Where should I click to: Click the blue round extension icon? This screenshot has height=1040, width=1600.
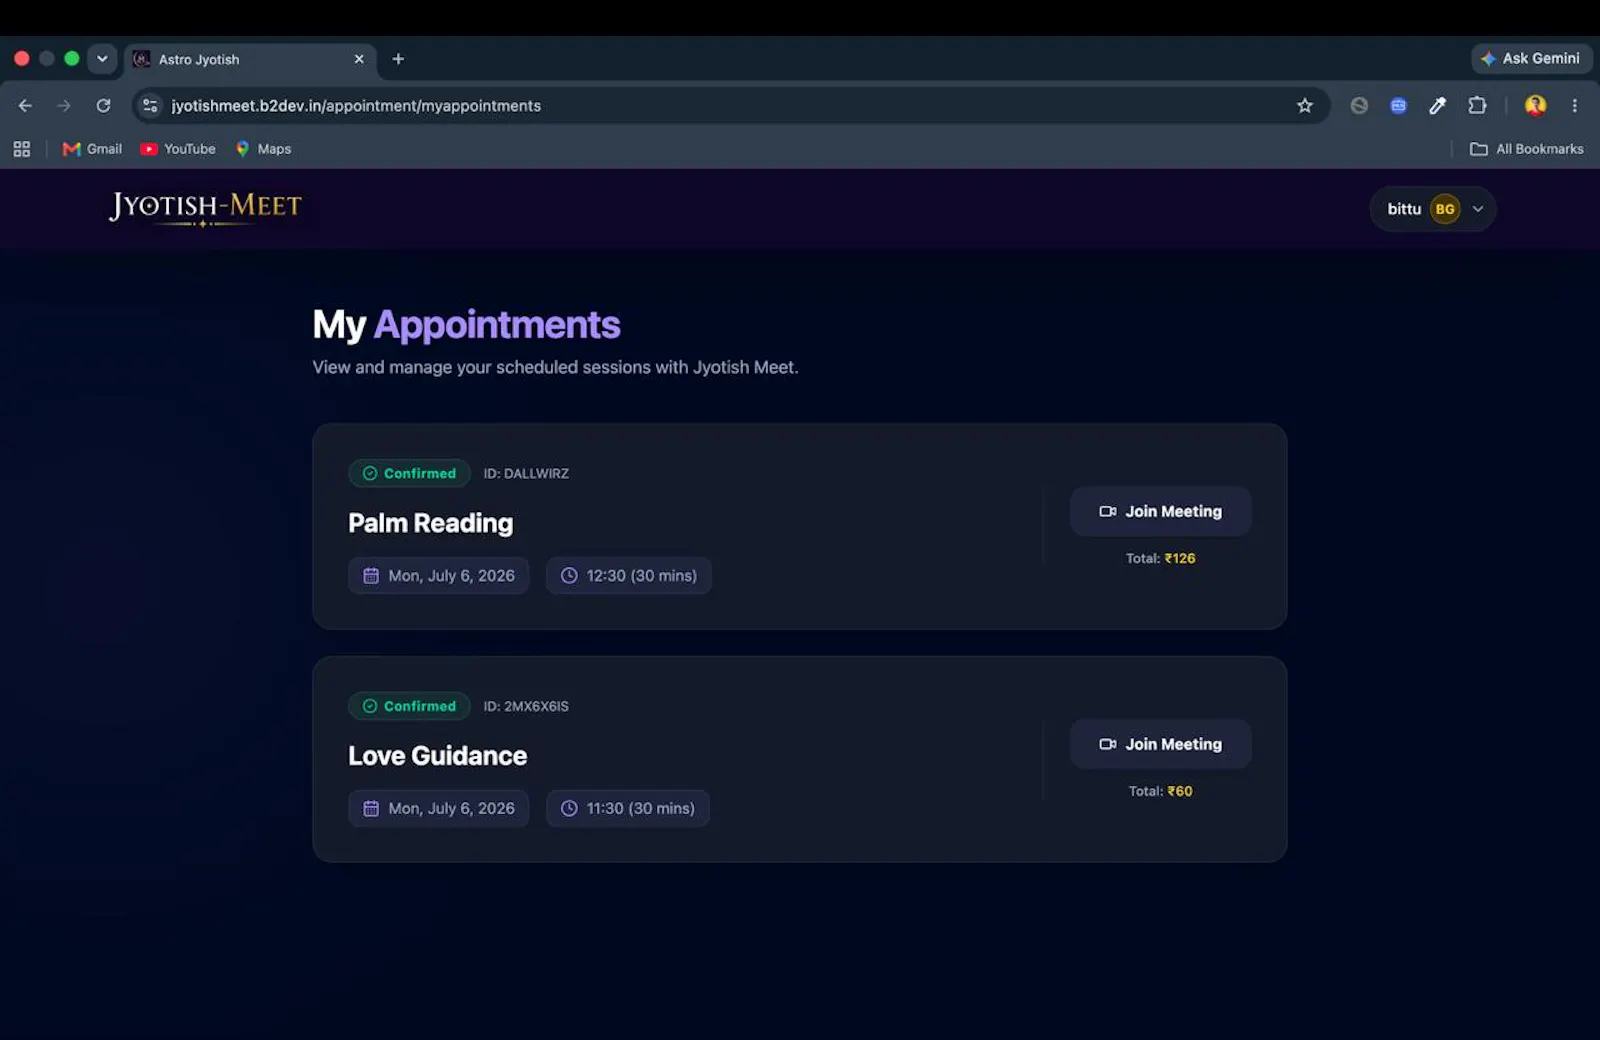1398,106
